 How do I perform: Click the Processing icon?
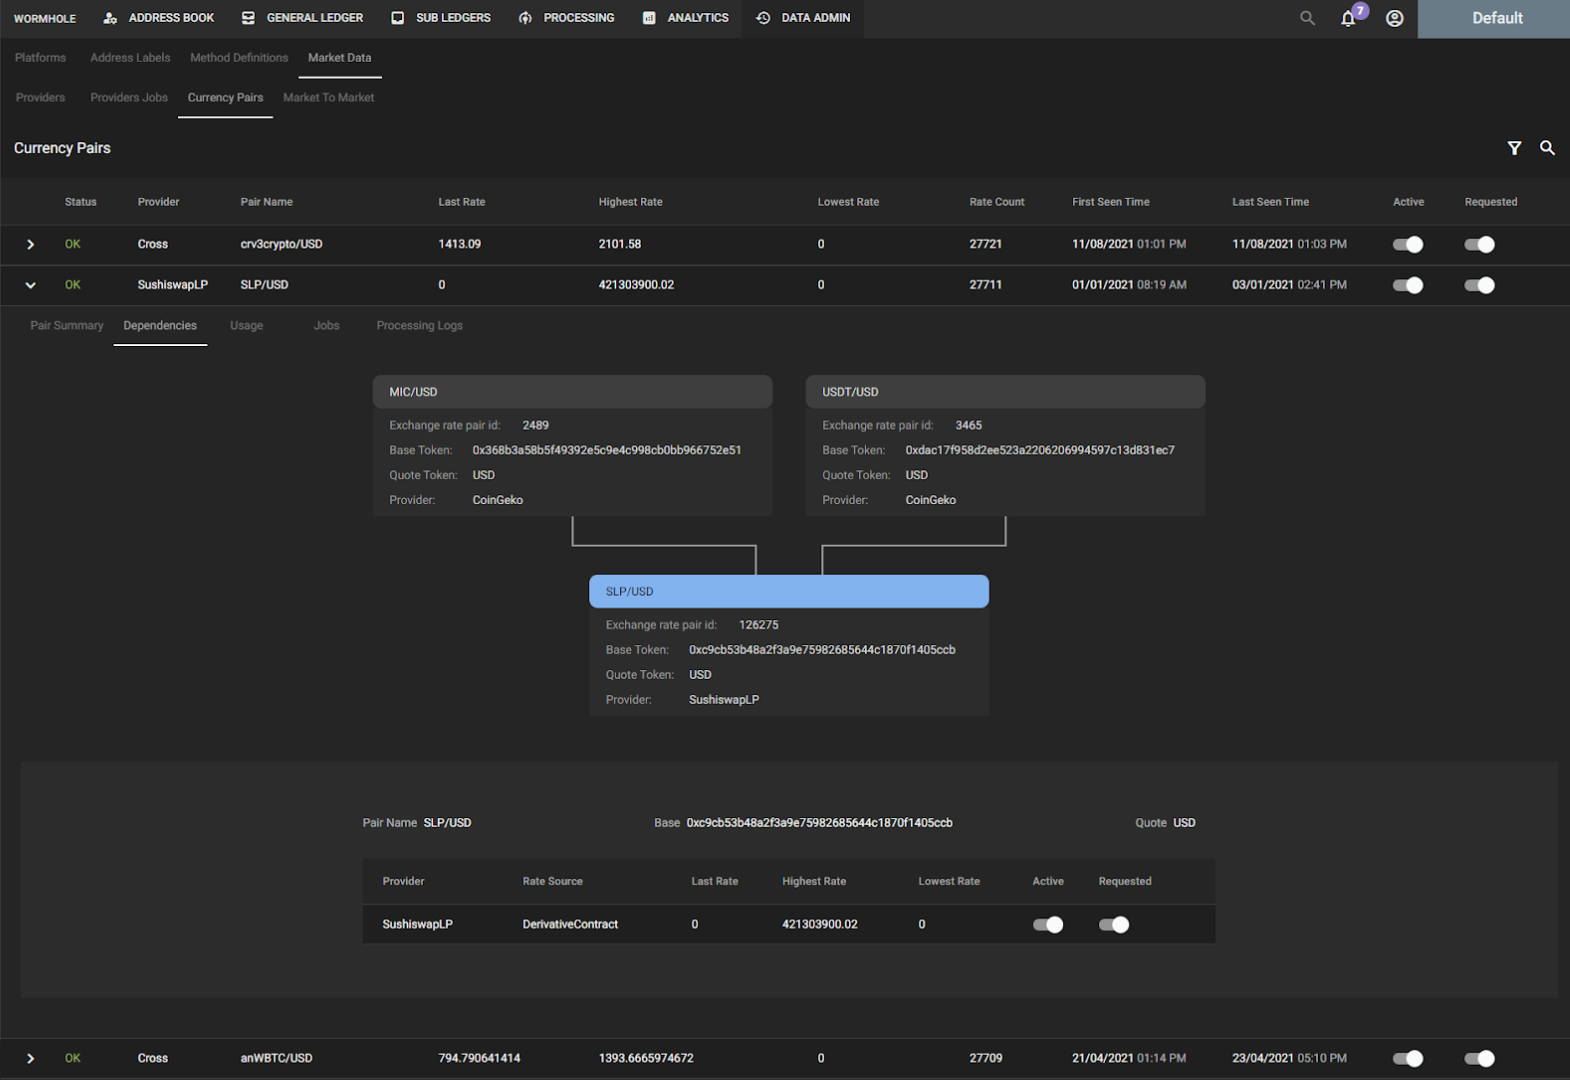pyautogui.click(x=525, y=18)
